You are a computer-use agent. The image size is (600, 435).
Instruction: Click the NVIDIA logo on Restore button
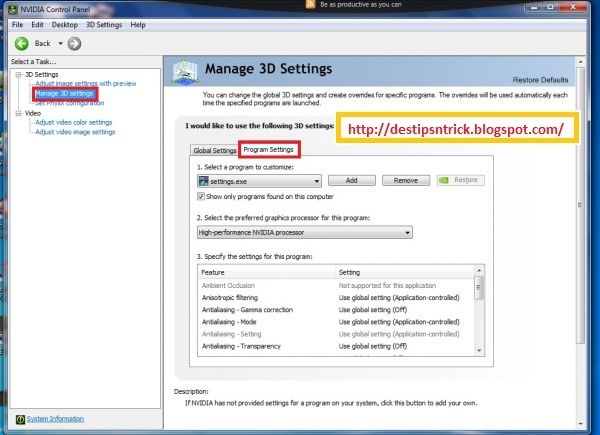pos(444,180)
